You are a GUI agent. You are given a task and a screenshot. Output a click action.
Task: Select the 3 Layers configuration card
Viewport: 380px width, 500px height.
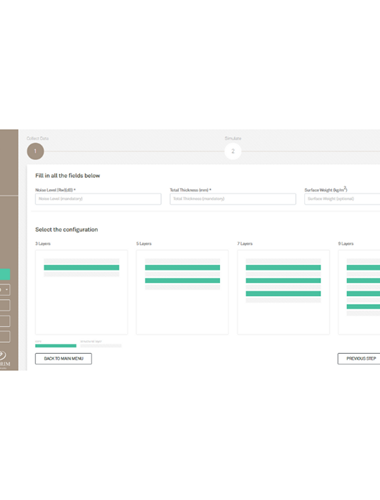(x=81, y=292)
